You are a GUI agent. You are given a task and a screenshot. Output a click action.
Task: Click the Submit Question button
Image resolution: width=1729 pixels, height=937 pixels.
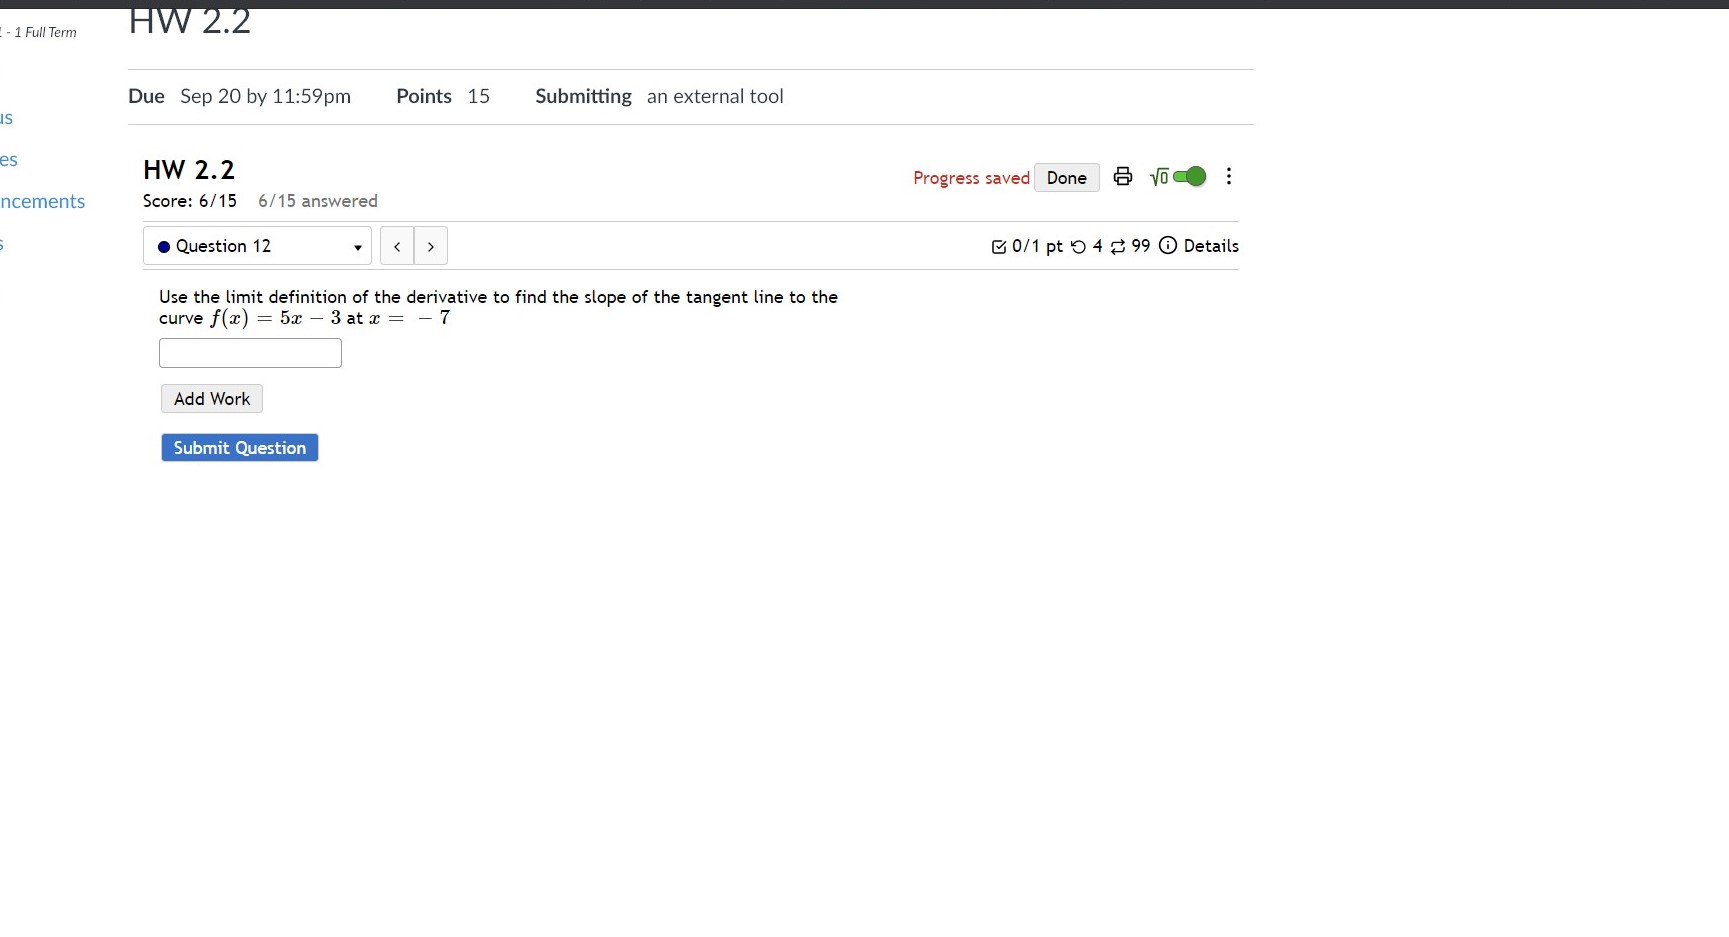(x=239, y=447)
